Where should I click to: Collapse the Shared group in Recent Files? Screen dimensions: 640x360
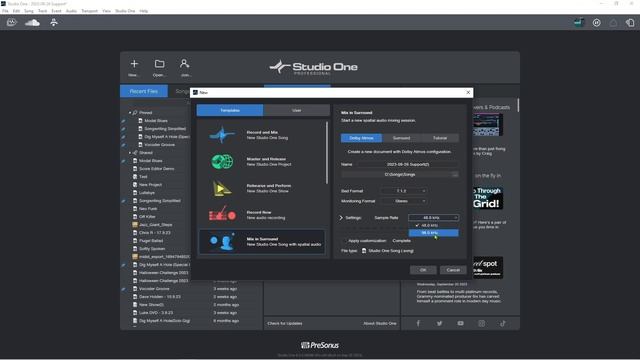click(130, 153)
